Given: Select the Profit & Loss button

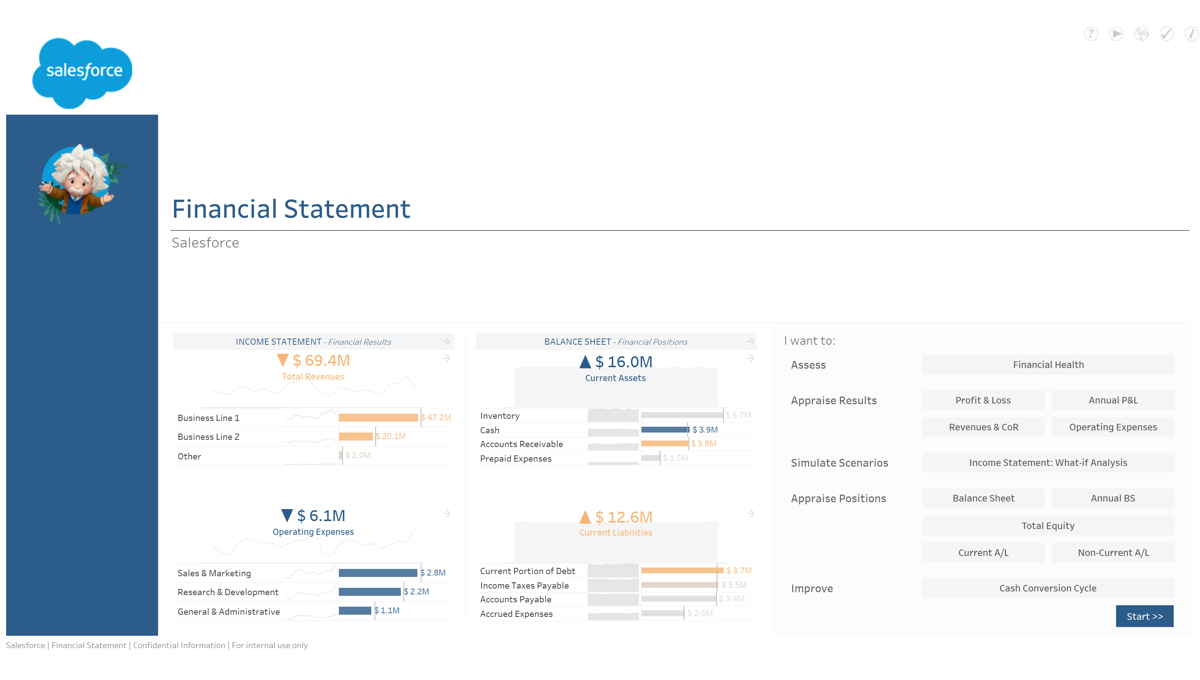Looking at the screenshot, I should click(x=983, y=400).
